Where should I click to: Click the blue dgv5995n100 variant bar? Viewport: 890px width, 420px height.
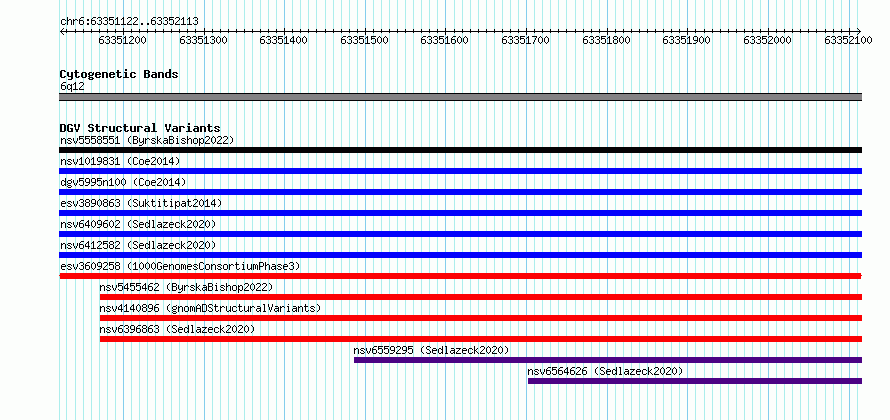tap(460, 192)
